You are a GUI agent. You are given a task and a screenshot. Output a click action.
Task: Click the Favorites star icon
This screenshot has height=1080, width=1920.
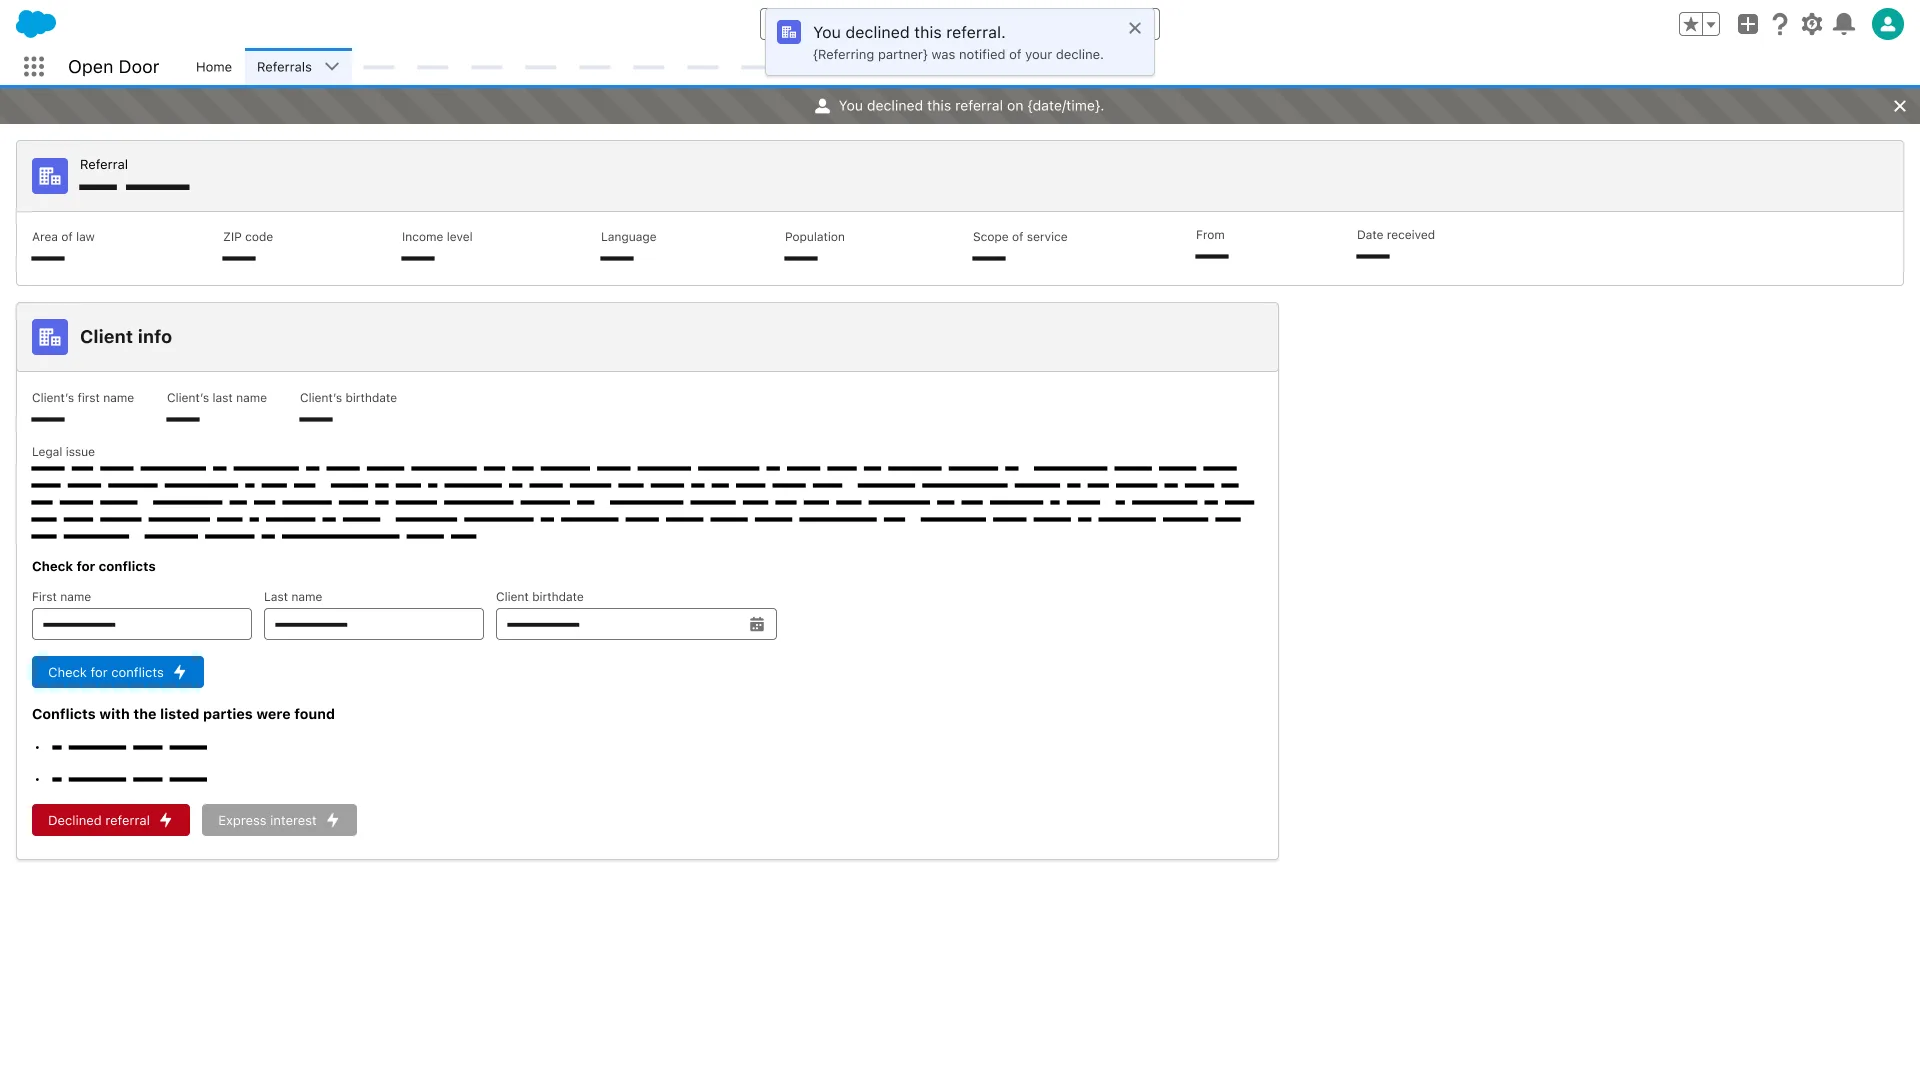(1691, 24)
